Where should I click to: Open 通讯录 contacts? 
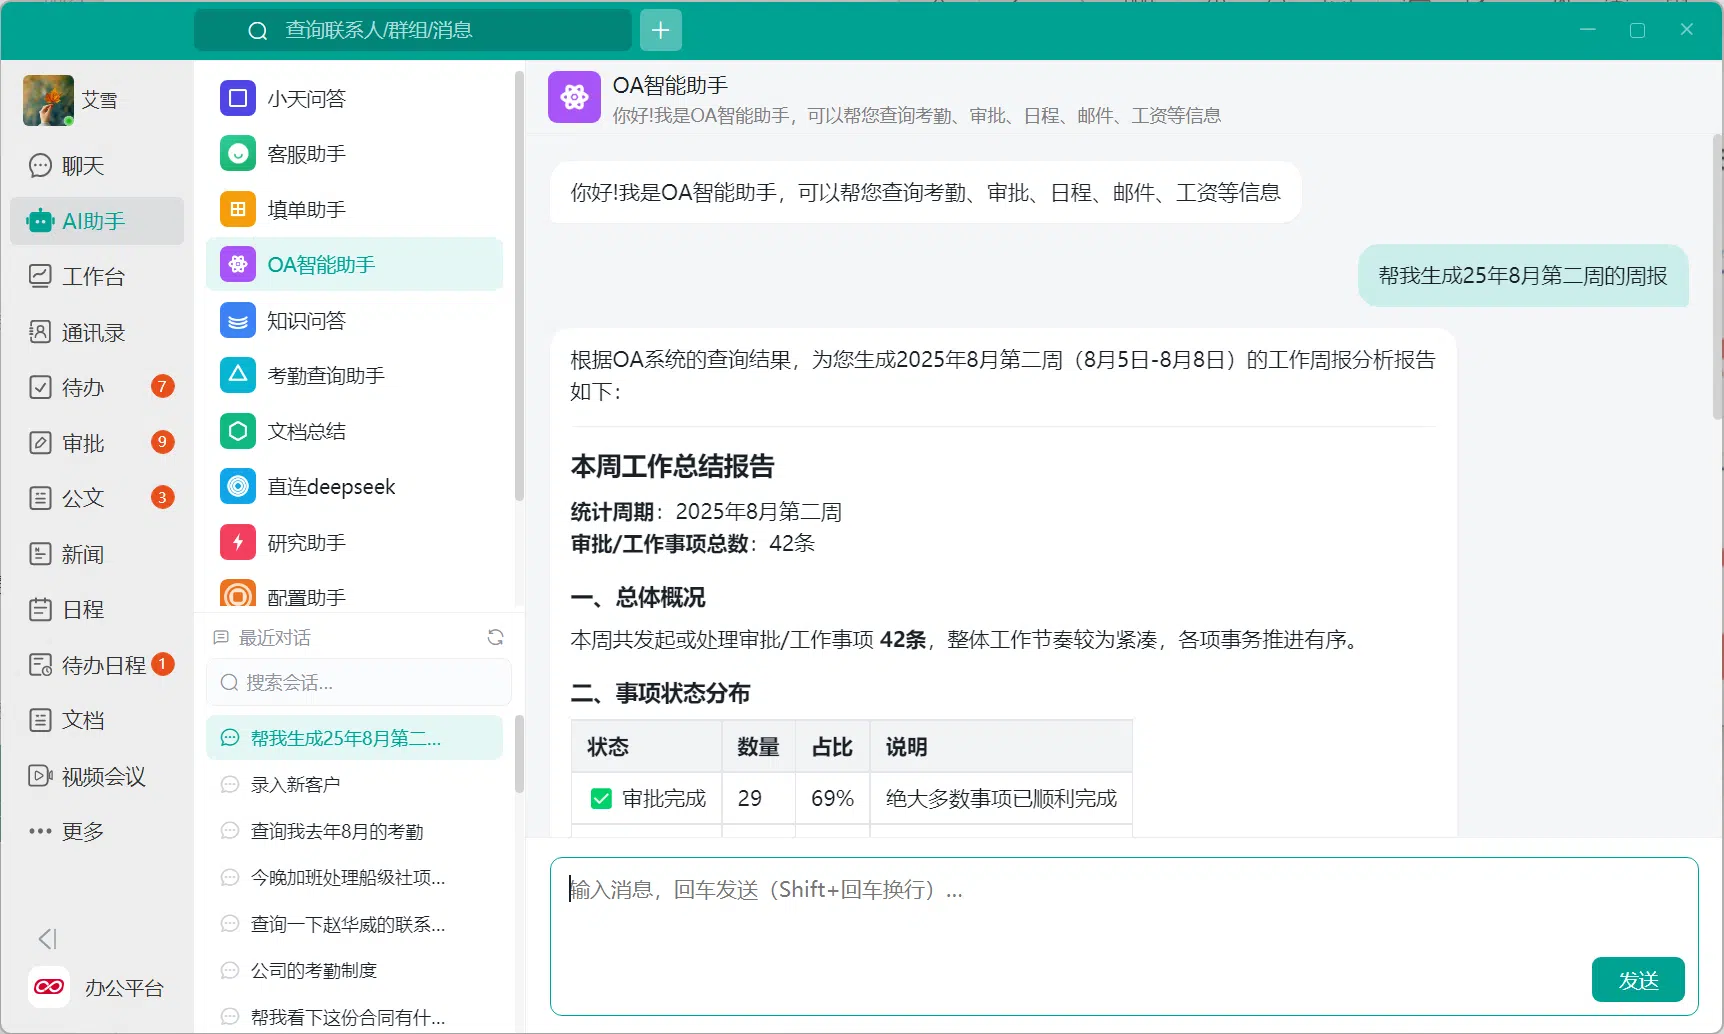97,332
